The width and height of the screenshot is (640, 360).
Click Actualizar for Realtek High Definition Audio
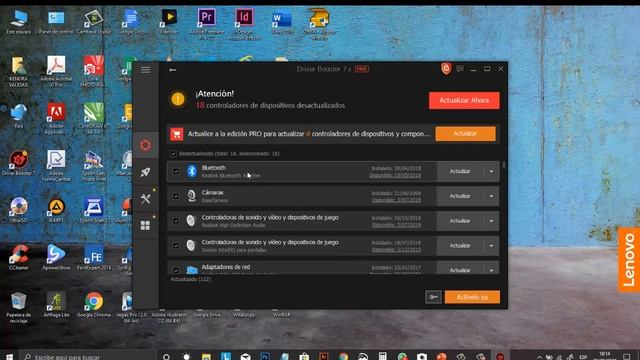coord(460,221)
